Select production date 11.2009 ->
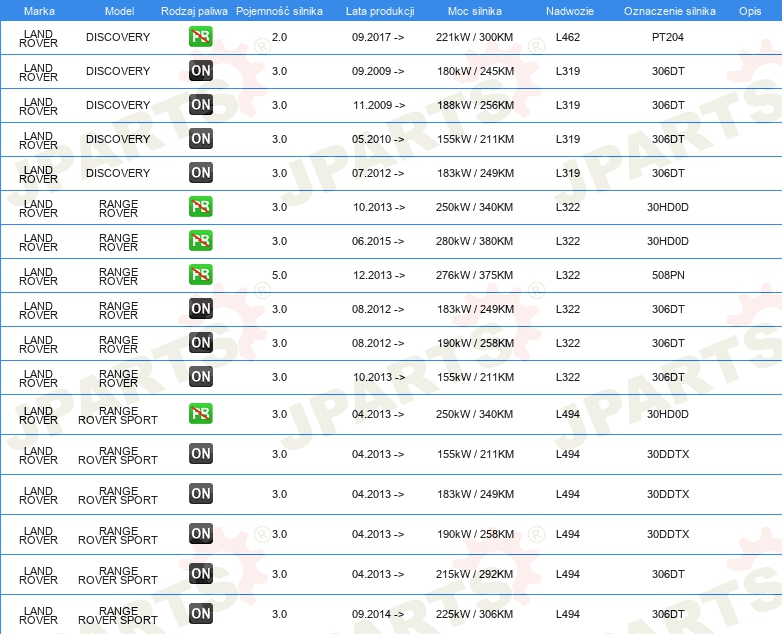 379,105
